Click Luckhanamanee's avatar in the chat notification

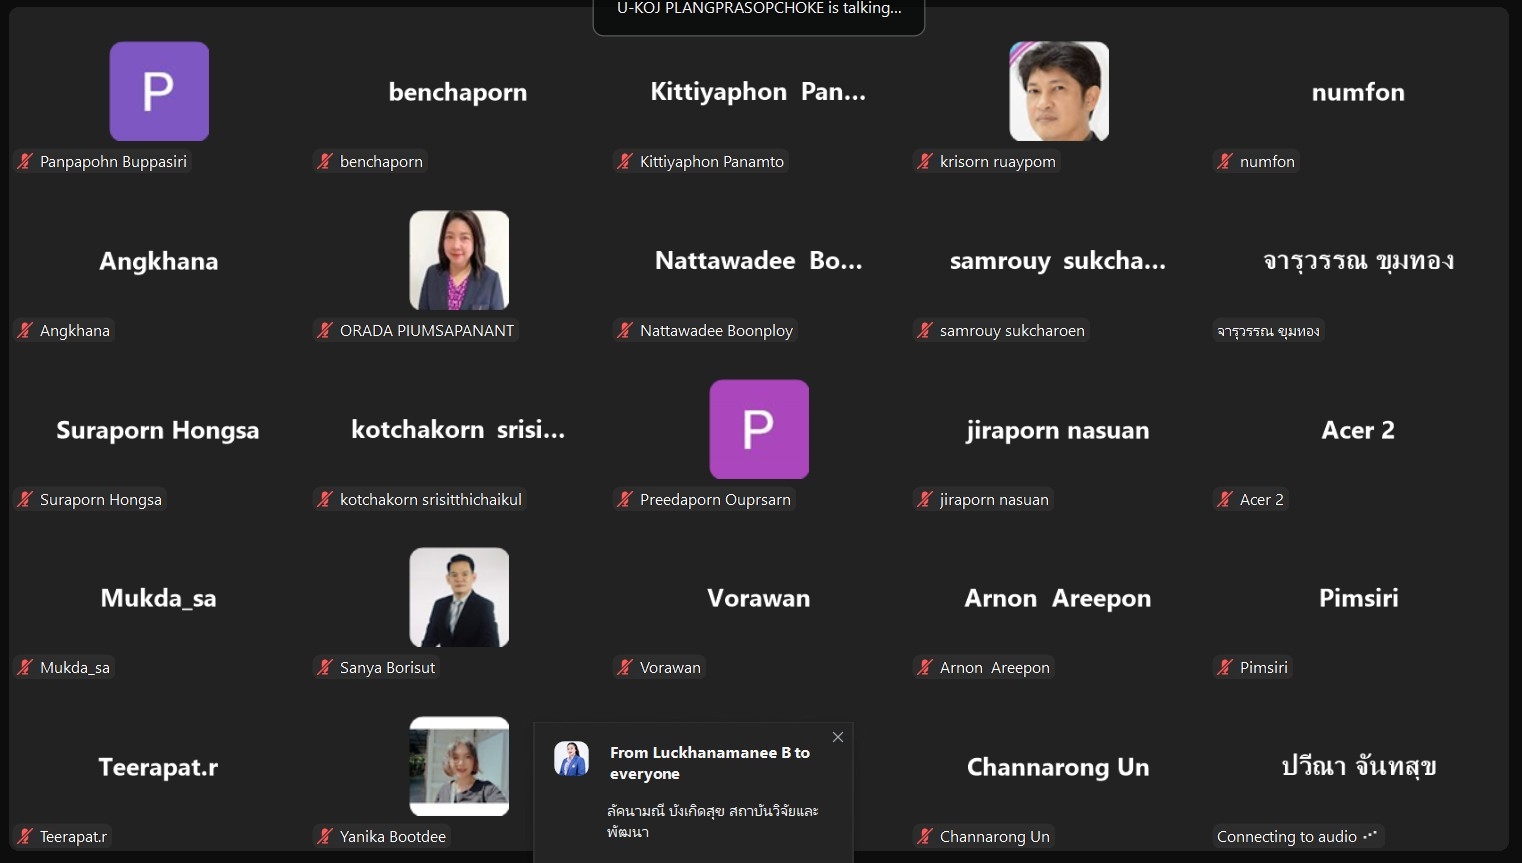(571, 759)
